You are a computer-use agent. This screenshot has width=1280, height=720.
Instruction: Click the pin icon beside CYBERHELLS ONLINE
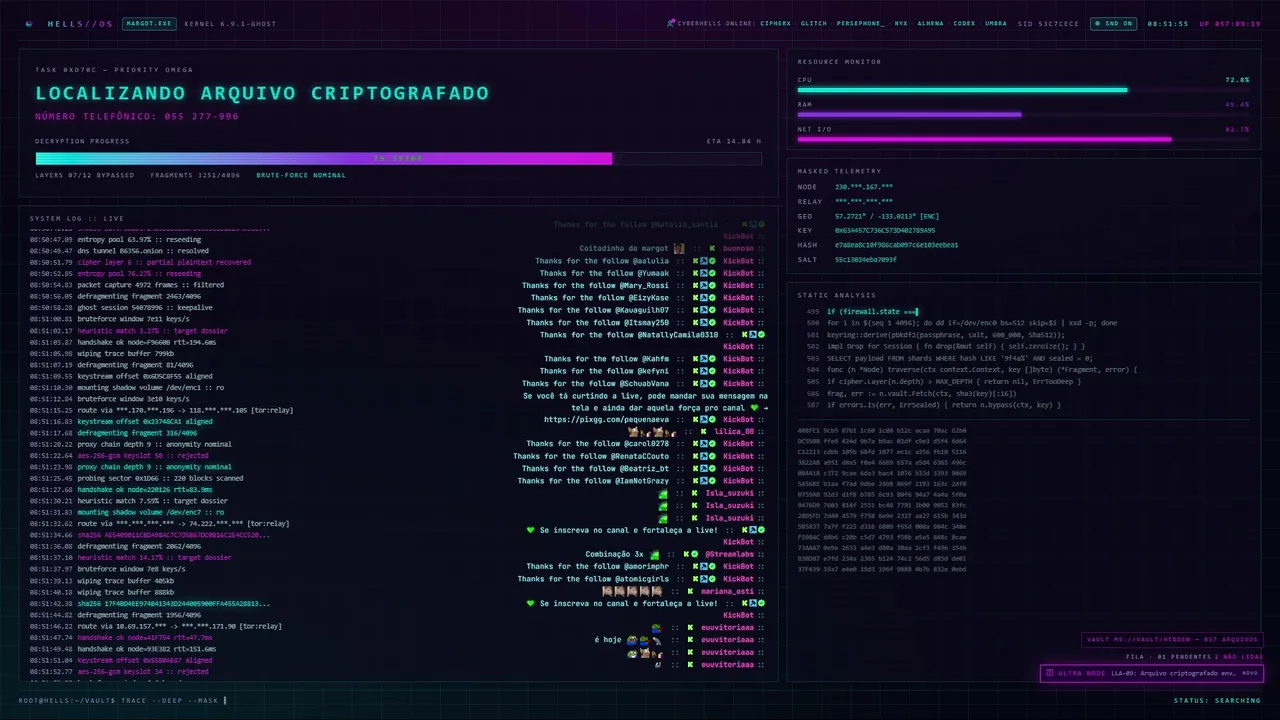[671, 23]
